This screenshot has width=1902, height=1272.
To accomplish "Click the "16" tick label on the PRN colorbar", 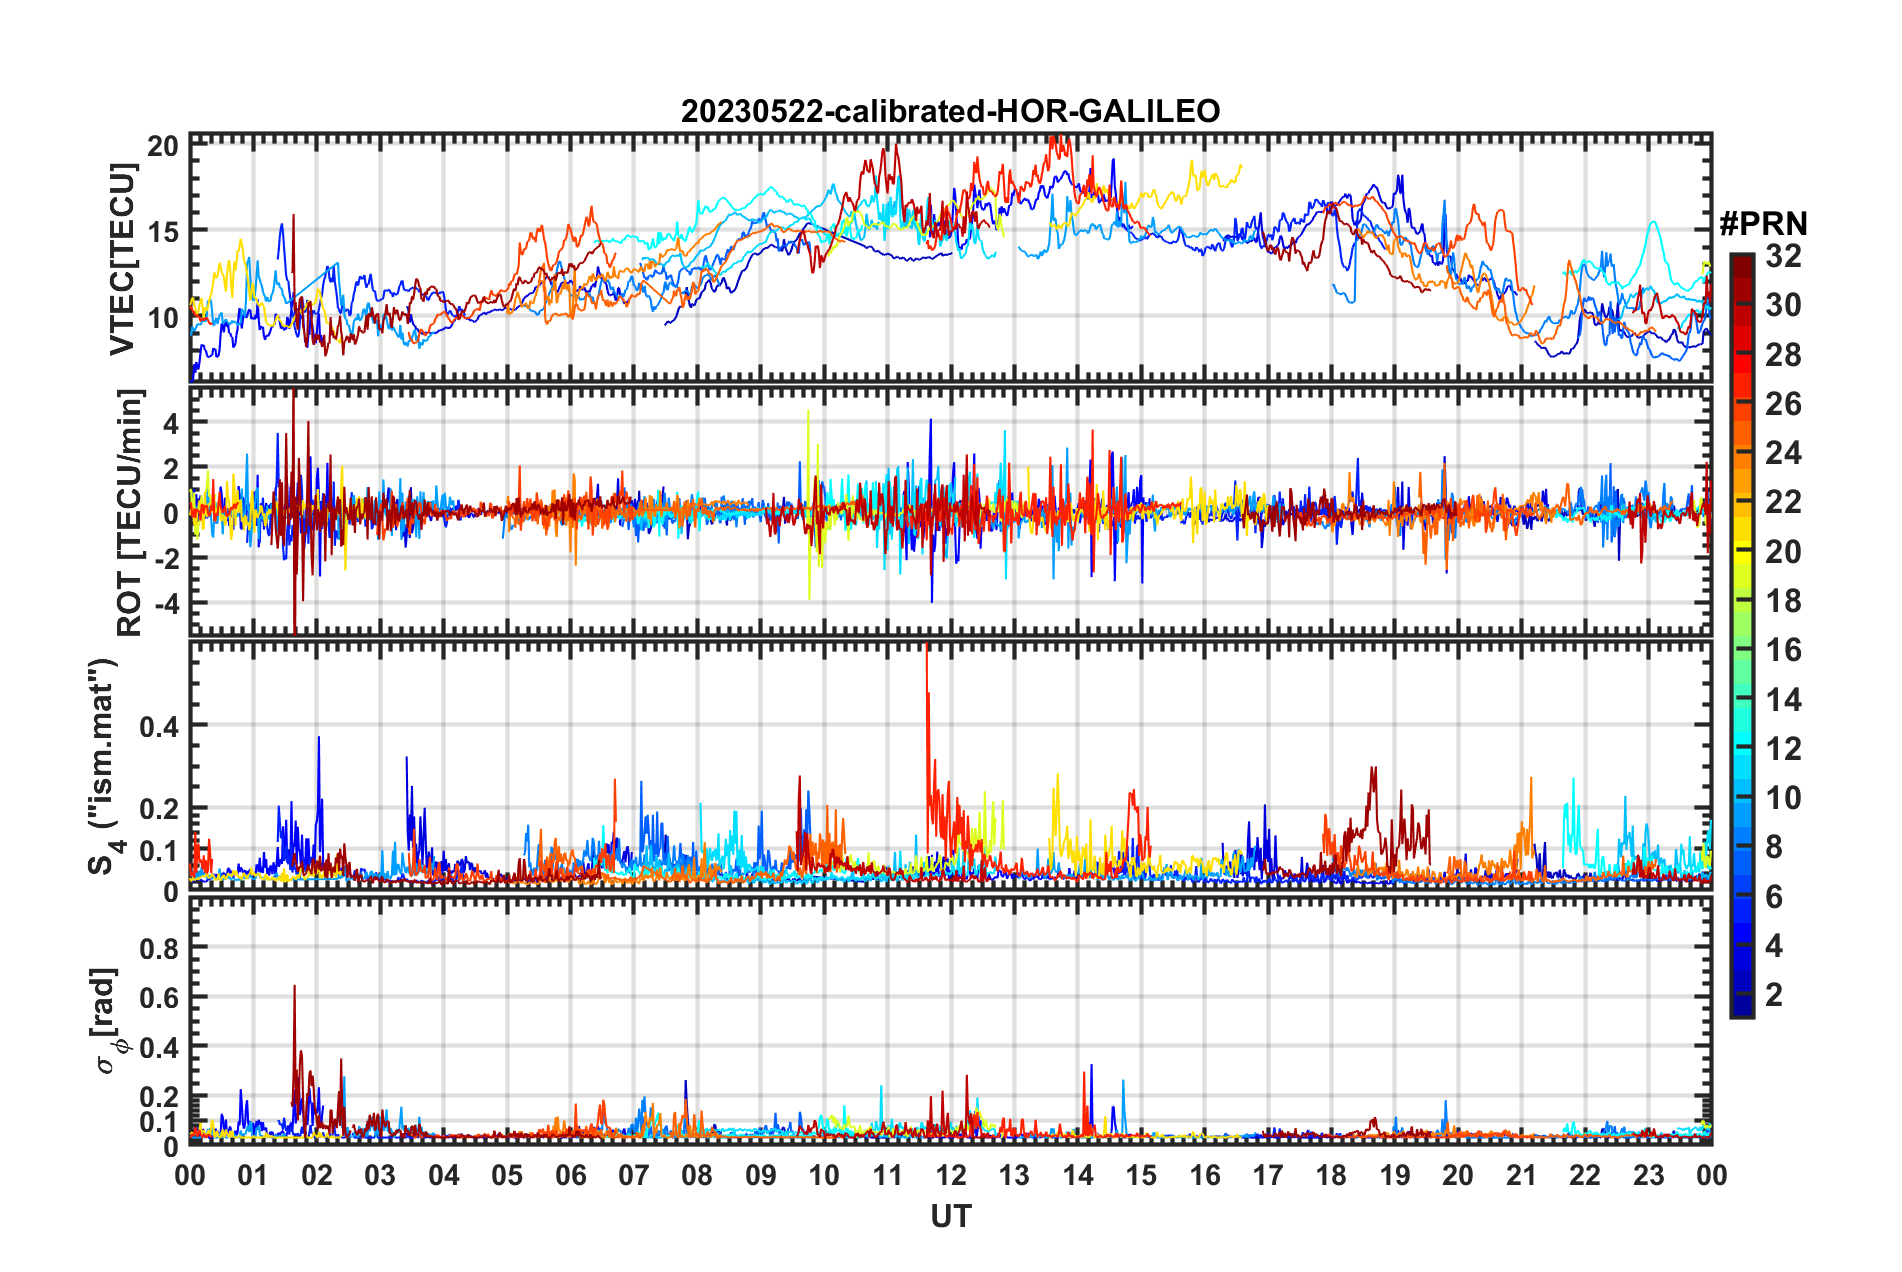I will pos(1783,650).
